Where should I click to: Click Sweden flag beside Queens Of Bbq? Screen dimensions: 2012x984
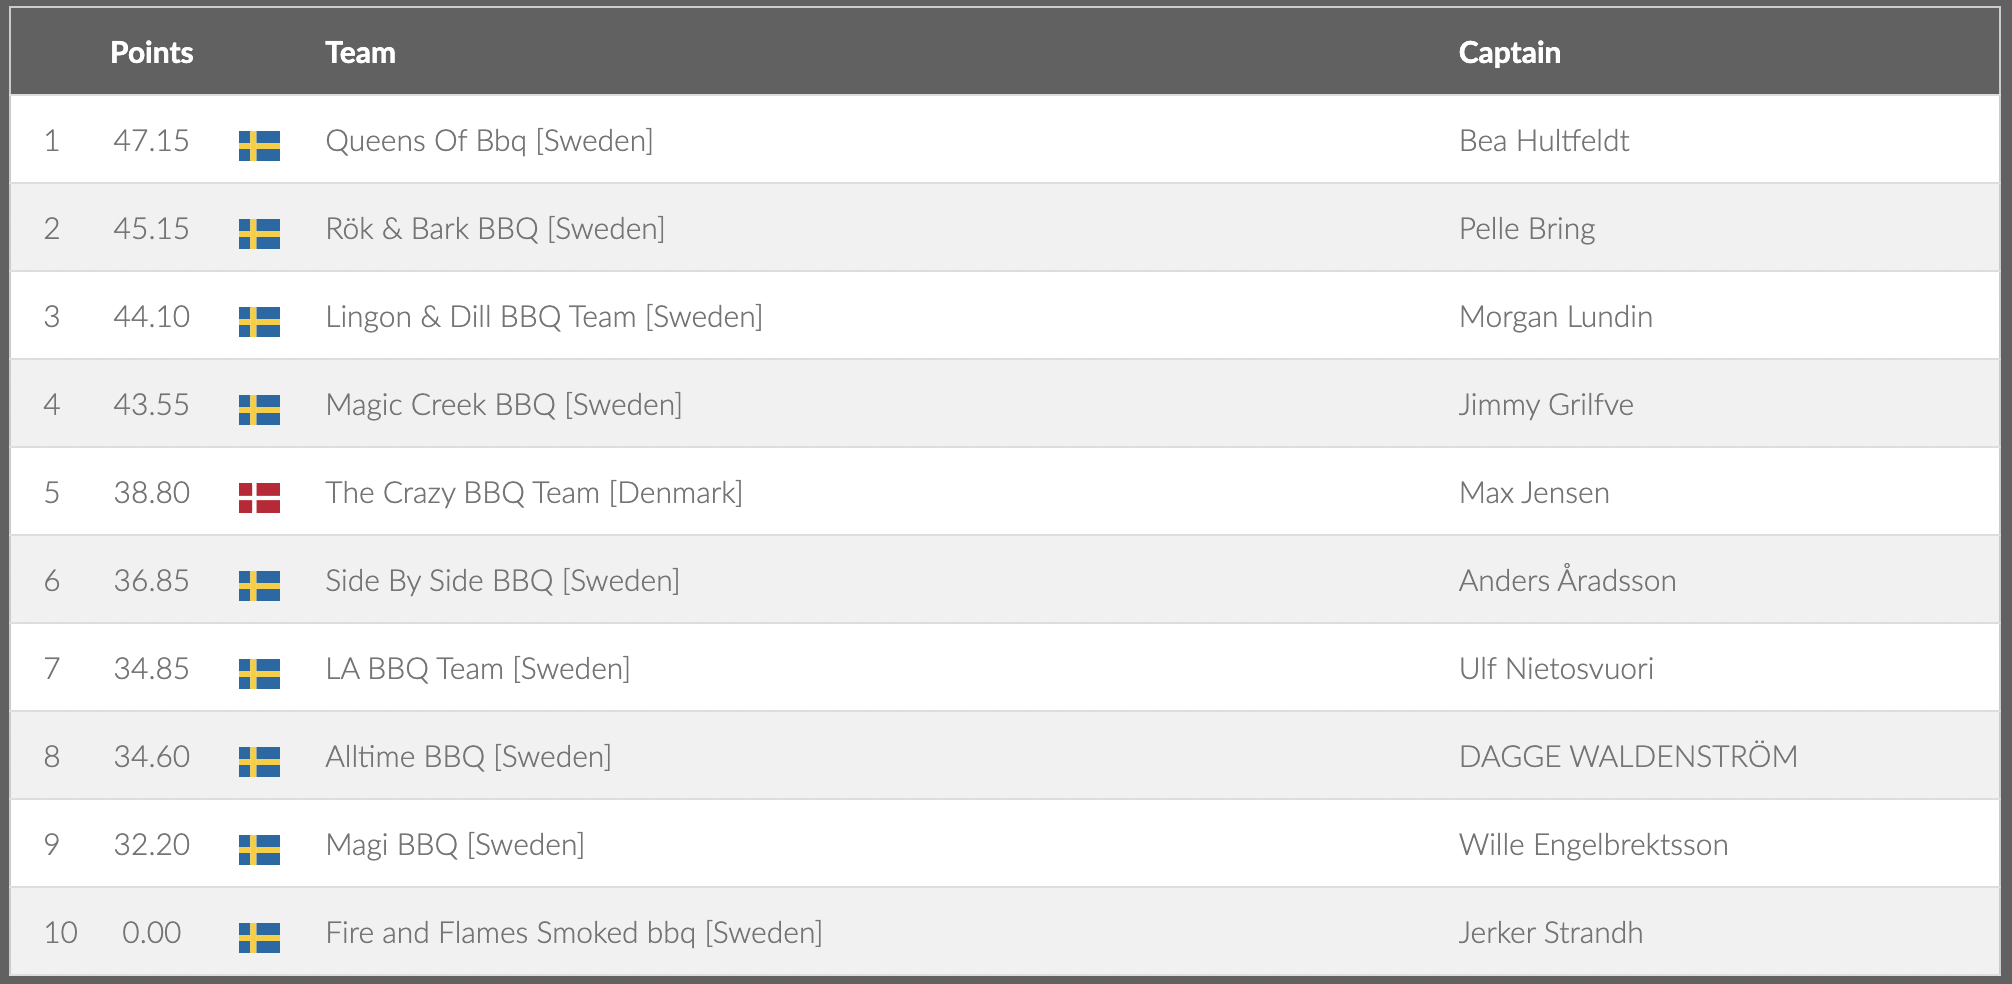[259, 146]
